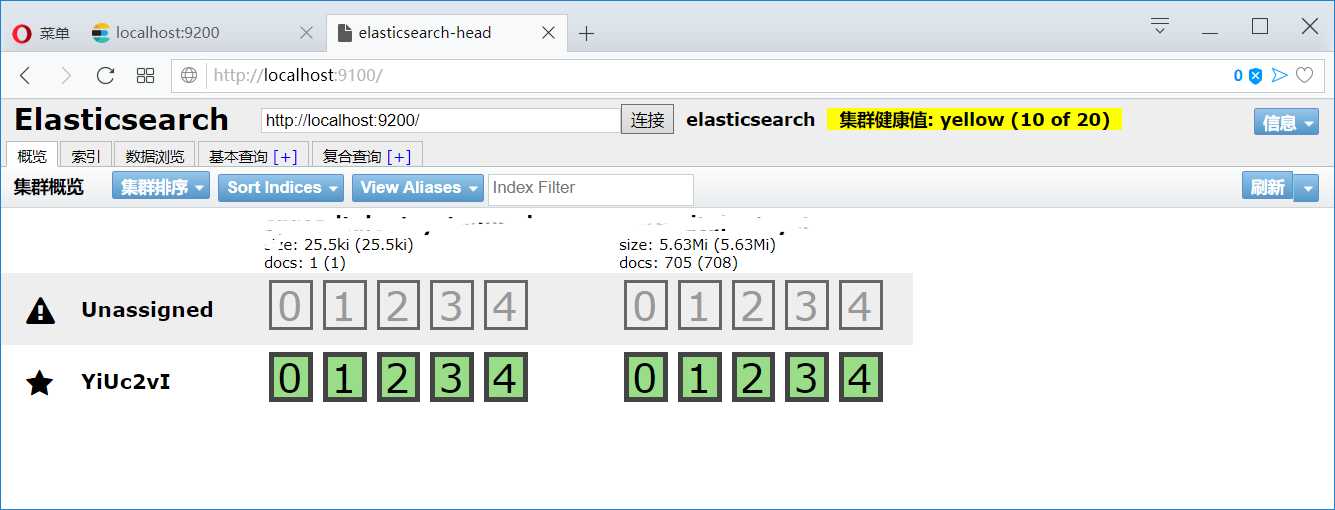Click green shard 2 of second index
The image size is (1335, 510).
click(x=753, y=378)
